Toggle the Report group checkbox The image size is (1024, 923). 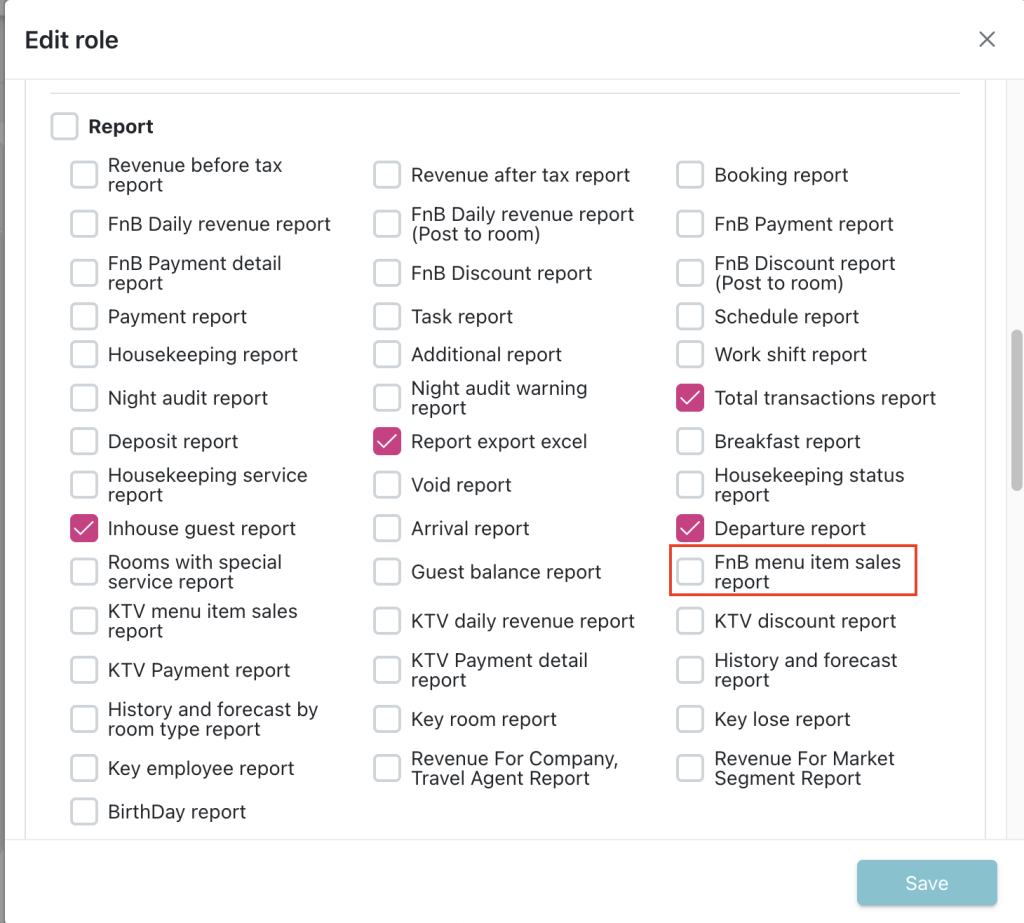pyautogui.click(x=64, y=127)
